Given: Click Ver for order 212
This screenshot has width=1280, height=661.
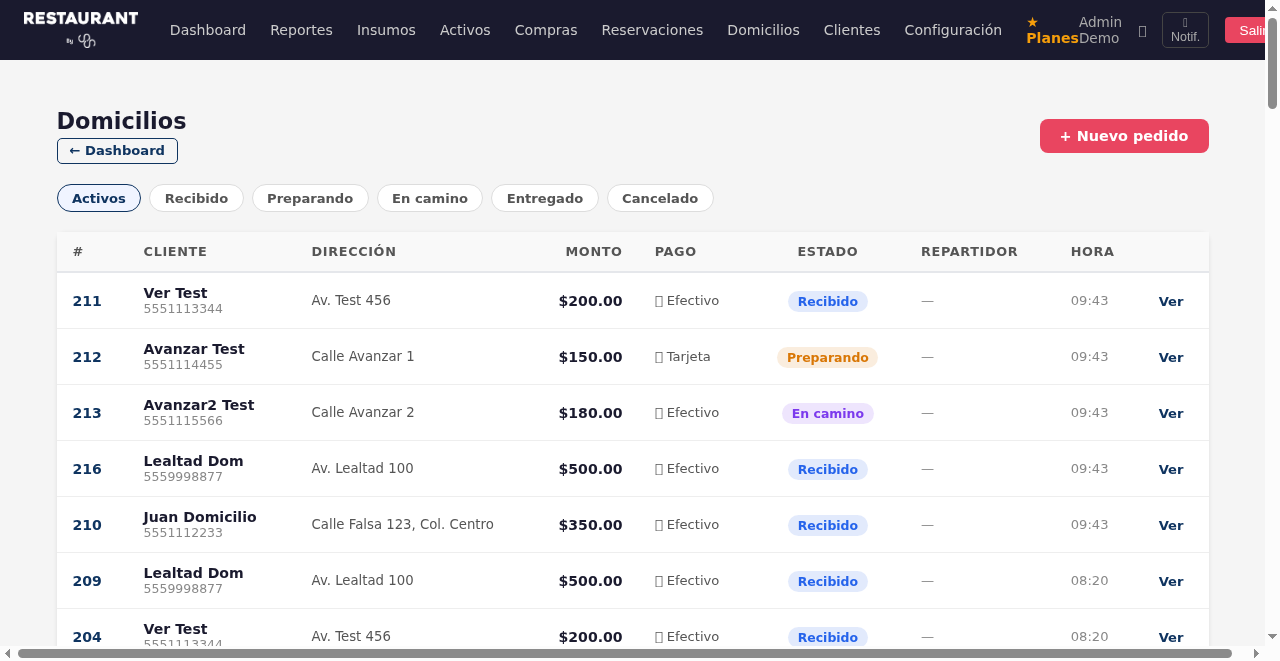Looking at the screenshot, I should [x=1170, y=357].
